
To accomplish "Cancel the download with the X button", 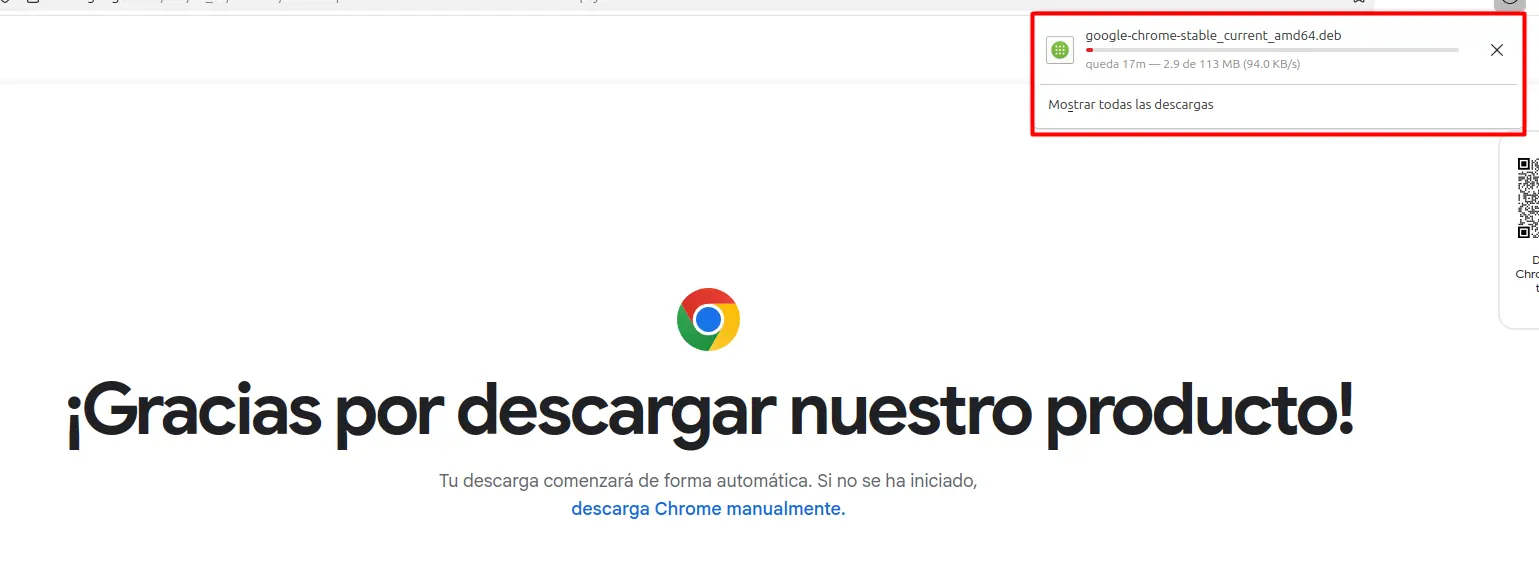I will coord(1496,50).
